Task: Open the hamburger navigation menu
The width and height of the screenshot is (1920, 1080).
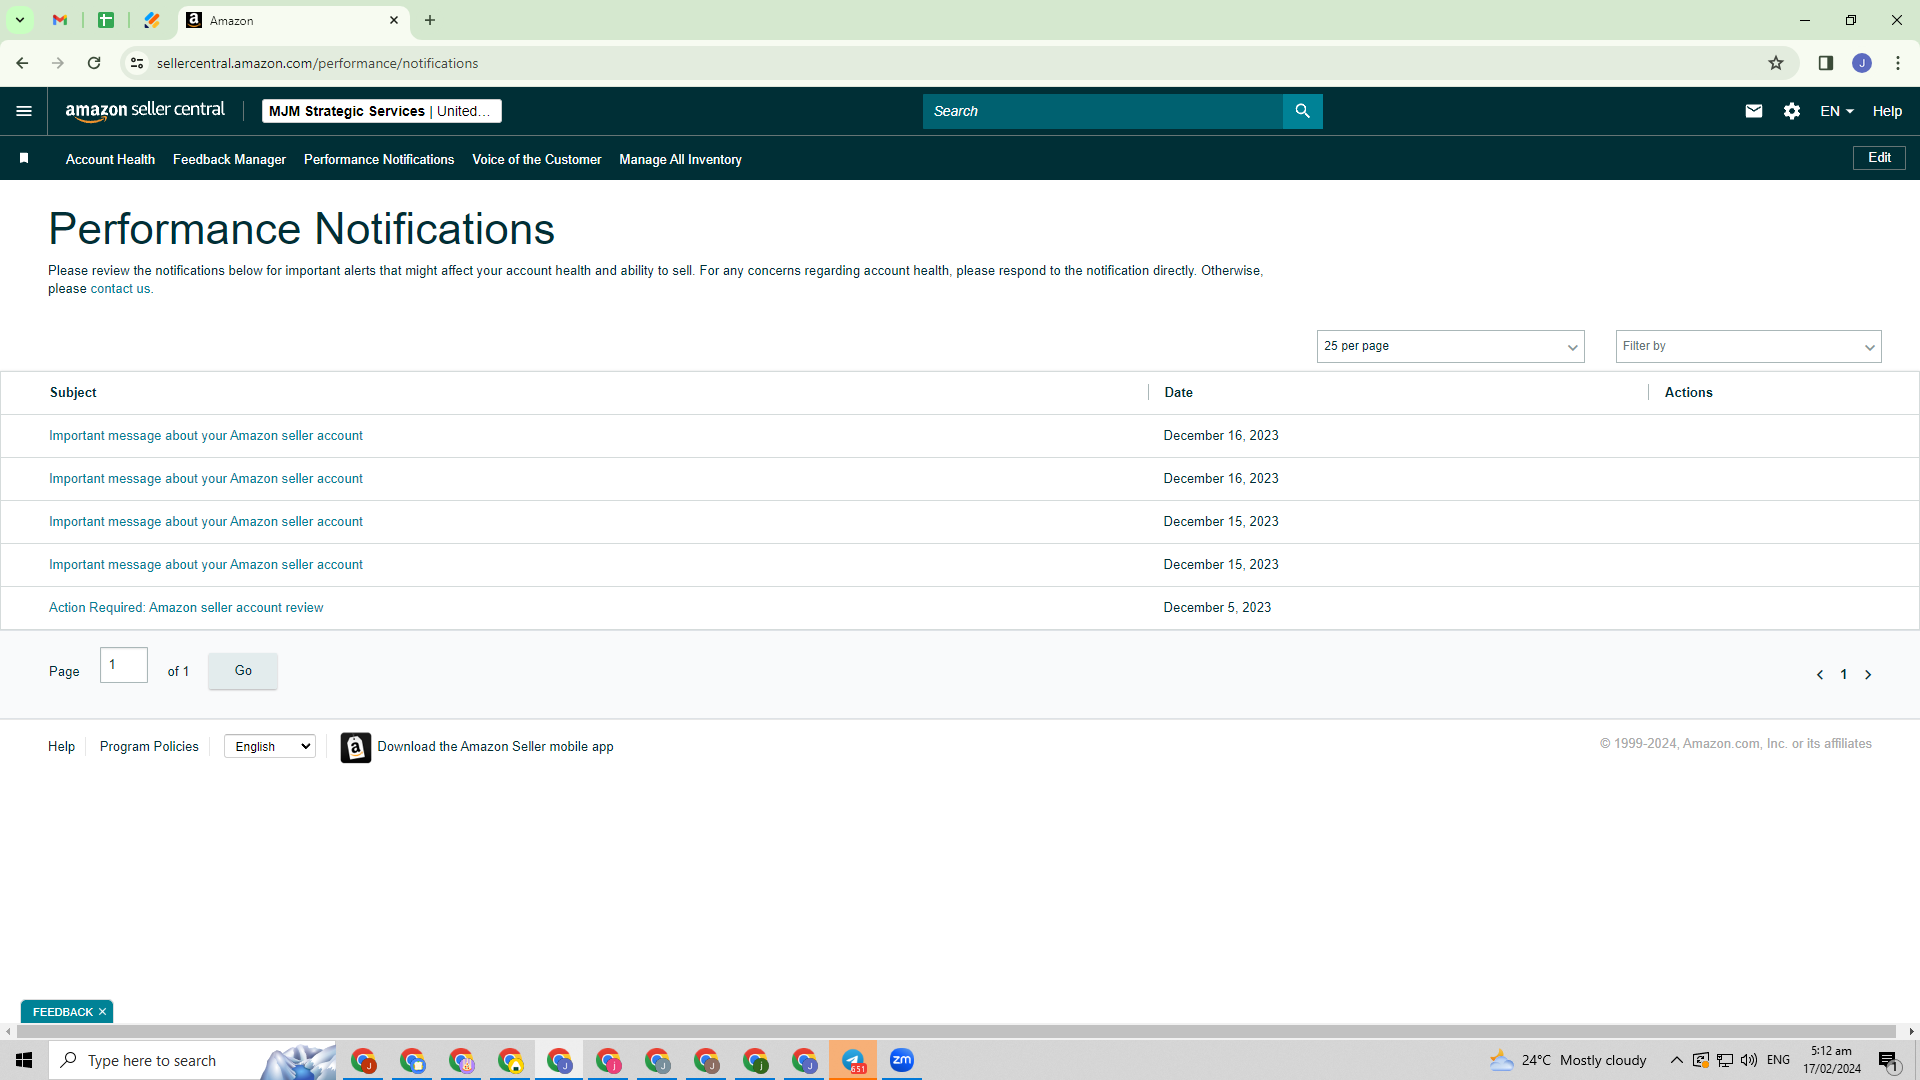Action: pyautogui.click(x=24, y=111)
